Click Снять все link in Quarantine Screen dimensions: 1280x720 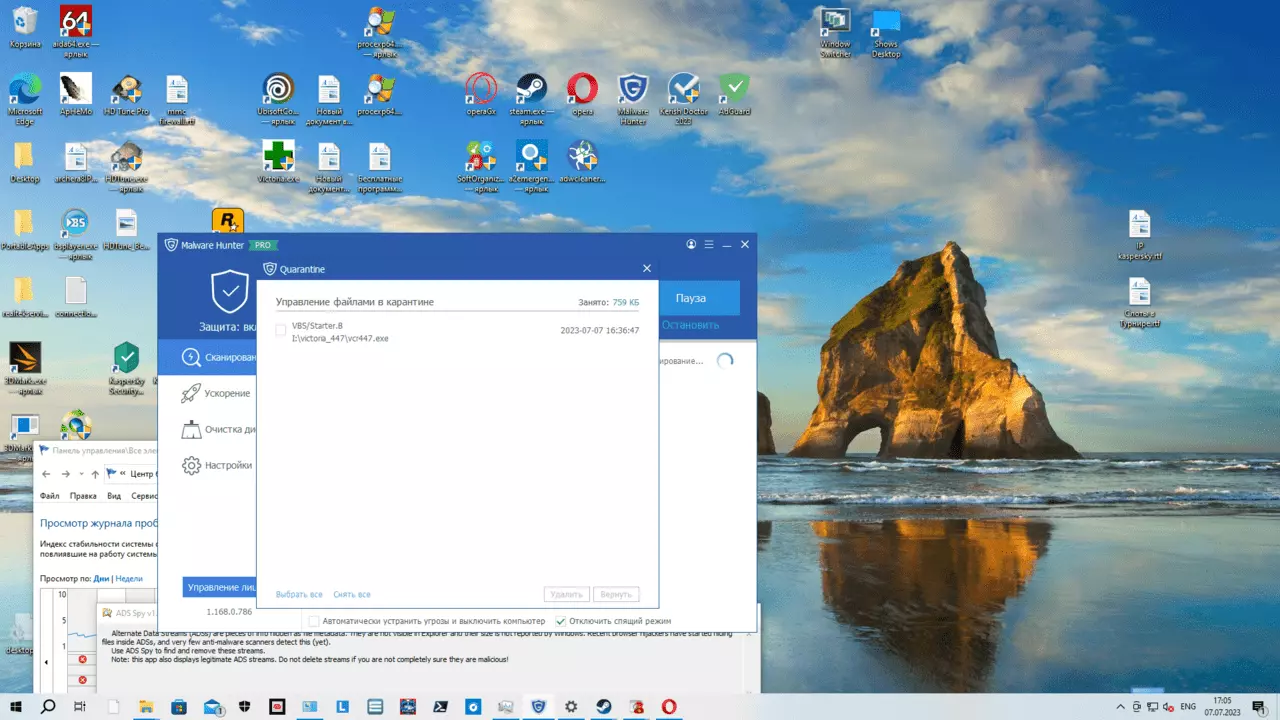click(x=352, y=594)
